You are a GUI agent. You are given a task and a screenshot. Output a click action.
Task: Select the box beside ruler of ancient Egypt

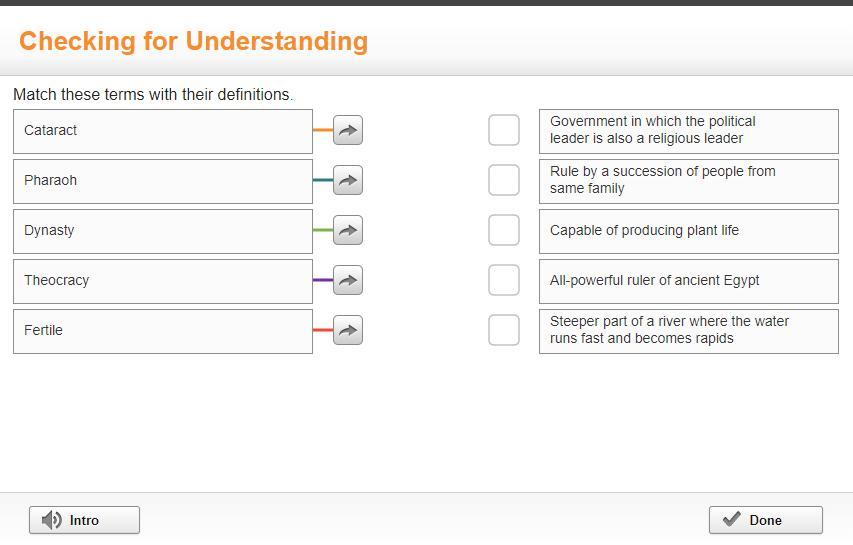504,280
